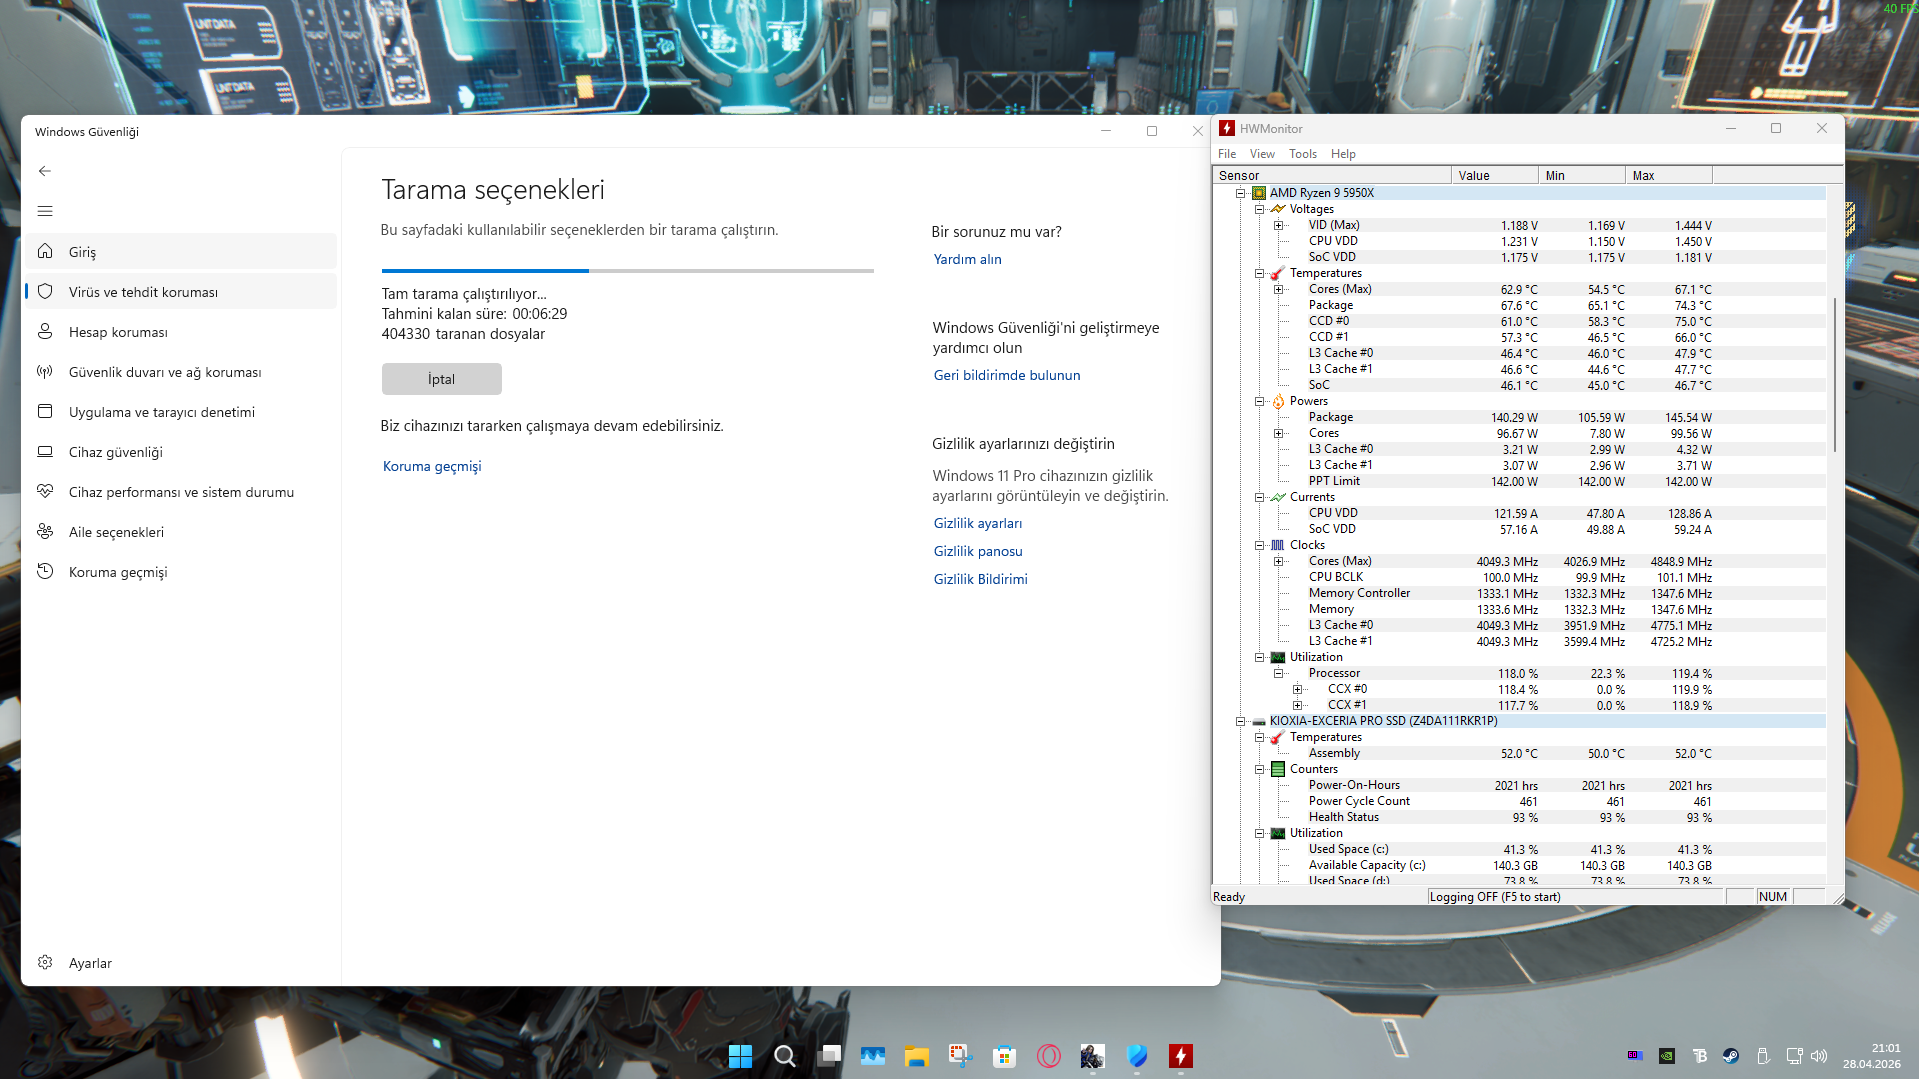
Task: Open the volume speaker tray icon
Action: tap(1819, 1056)
